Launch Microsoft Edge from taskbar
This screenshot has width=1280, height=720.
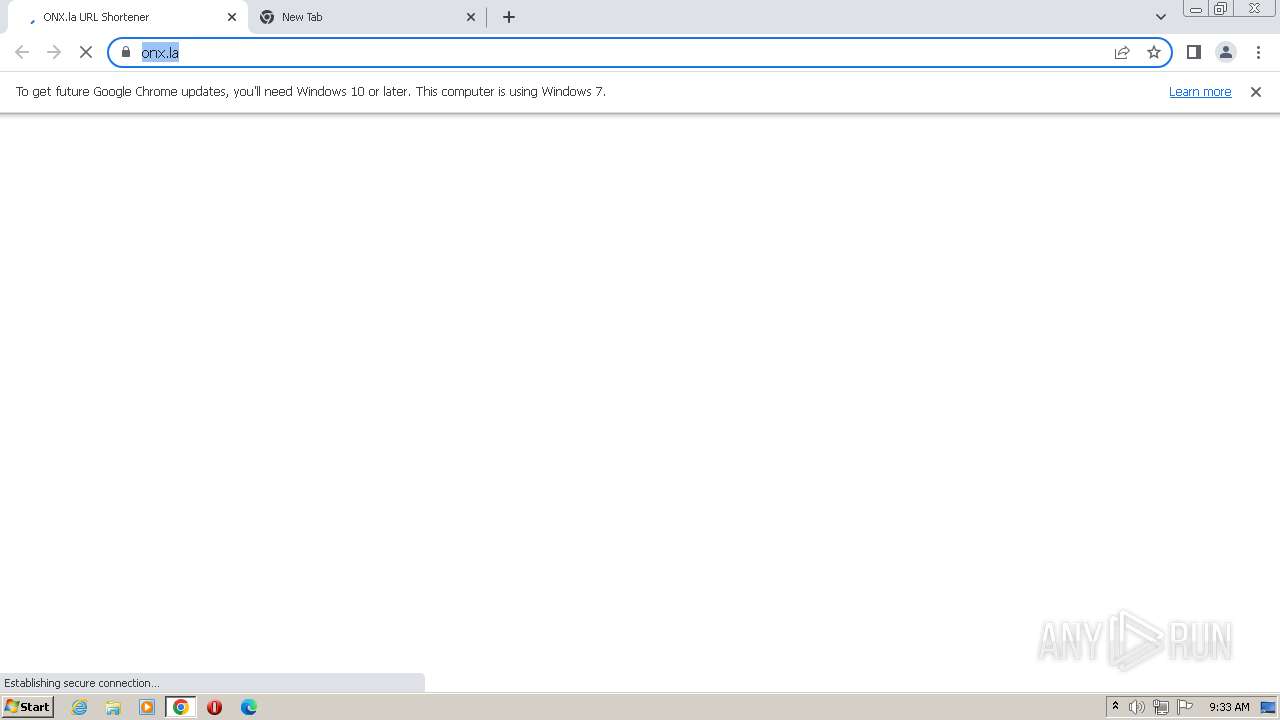249,707
